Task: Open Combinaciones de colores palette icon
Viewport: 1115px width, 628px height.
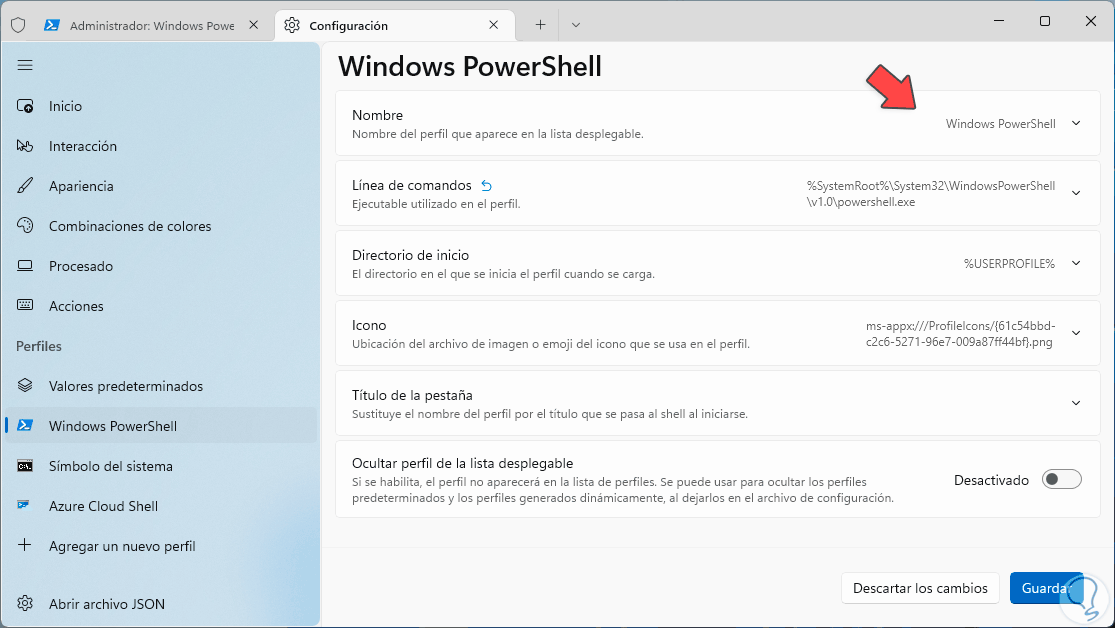Action: point(25,226)
